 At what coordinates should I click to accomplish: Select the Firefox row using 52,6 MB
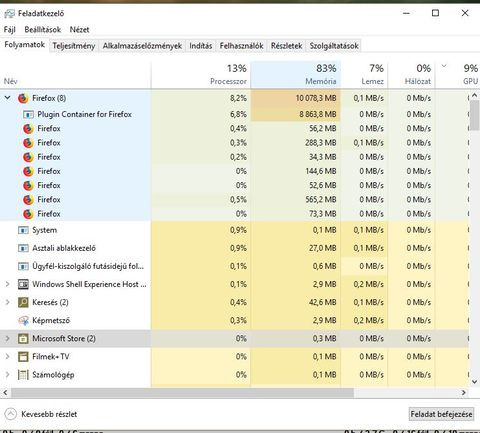tap(234, 185)
